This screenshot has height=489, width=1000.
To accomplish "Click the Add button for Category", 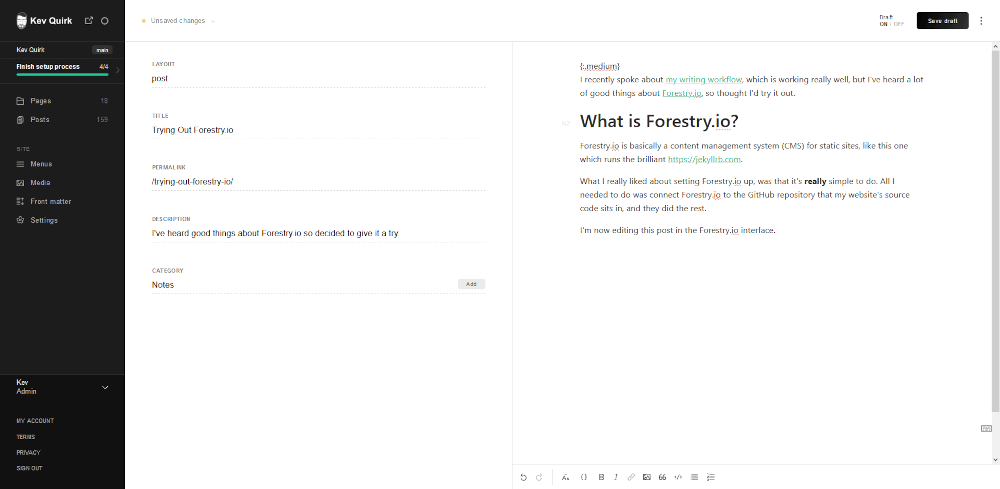I will tap(471, 284).
